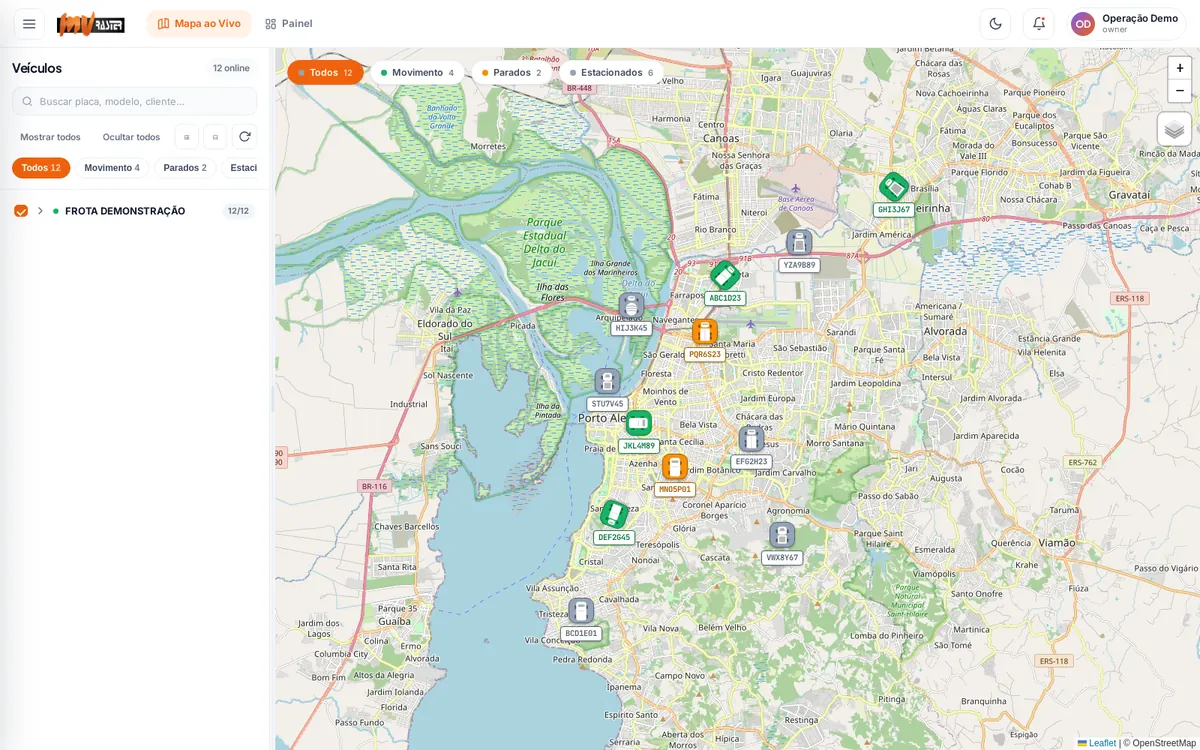Viewport: 1200px width, 750px height.
Task: Select sidebar Movimento 4 filter
Action: [112, 168]
